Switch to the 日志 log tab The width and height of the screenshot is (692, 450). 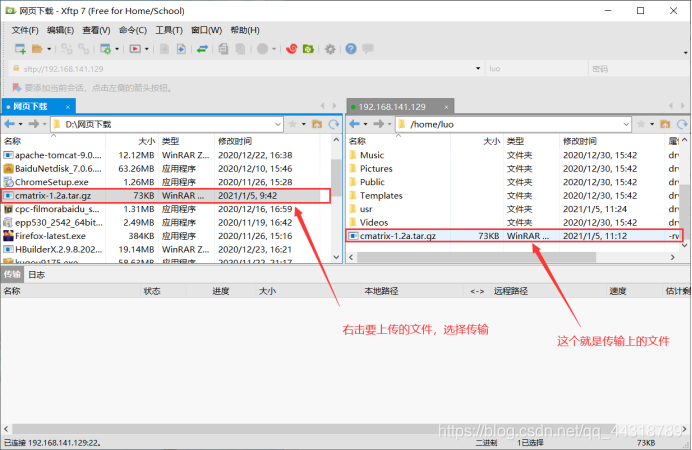(36, 275)
